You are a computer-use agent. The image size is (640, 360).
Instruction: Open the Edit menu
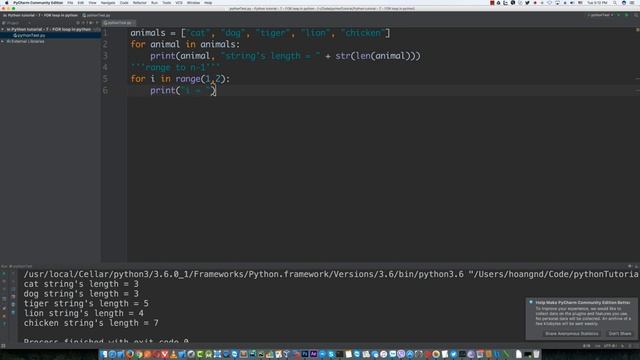pos(81,3)
